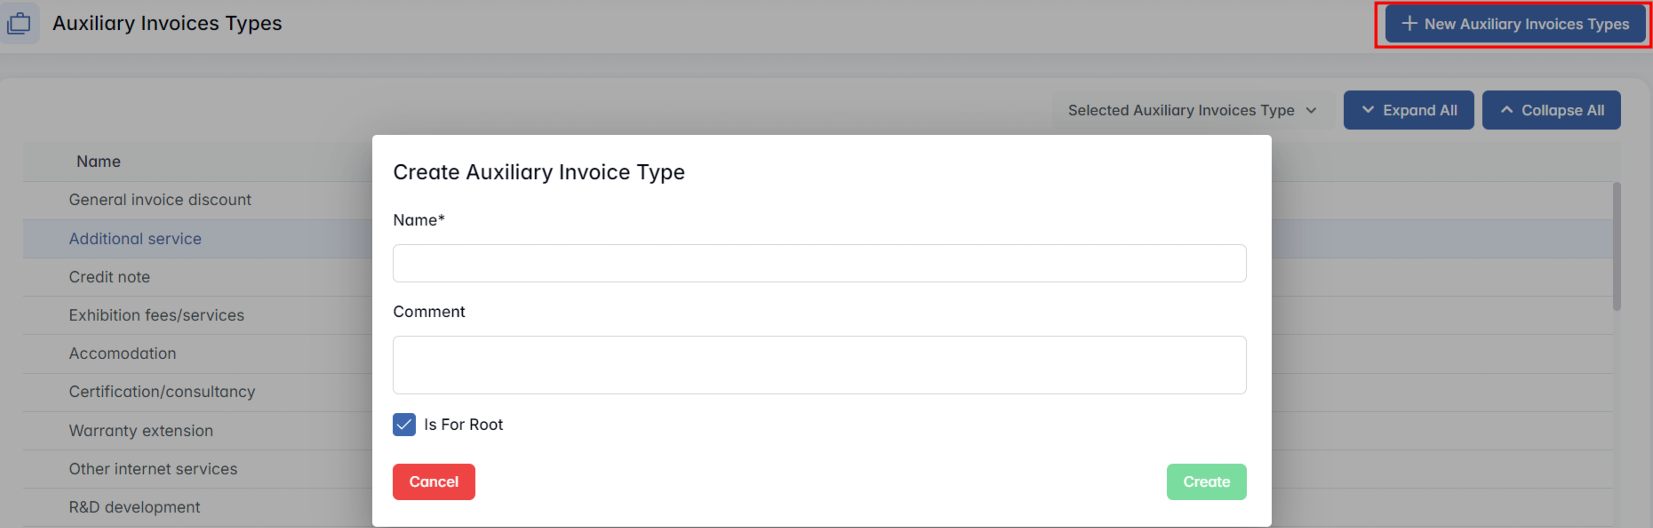Click the up-chevron icon on Collapse All
Viewport: 1653px width, 528px height.
(x=1506, y=110)
